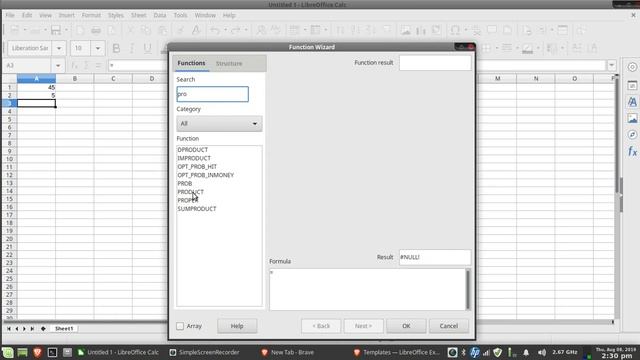
Task: Click the Undo arrow icon
Action: click(x=215, y=30)
